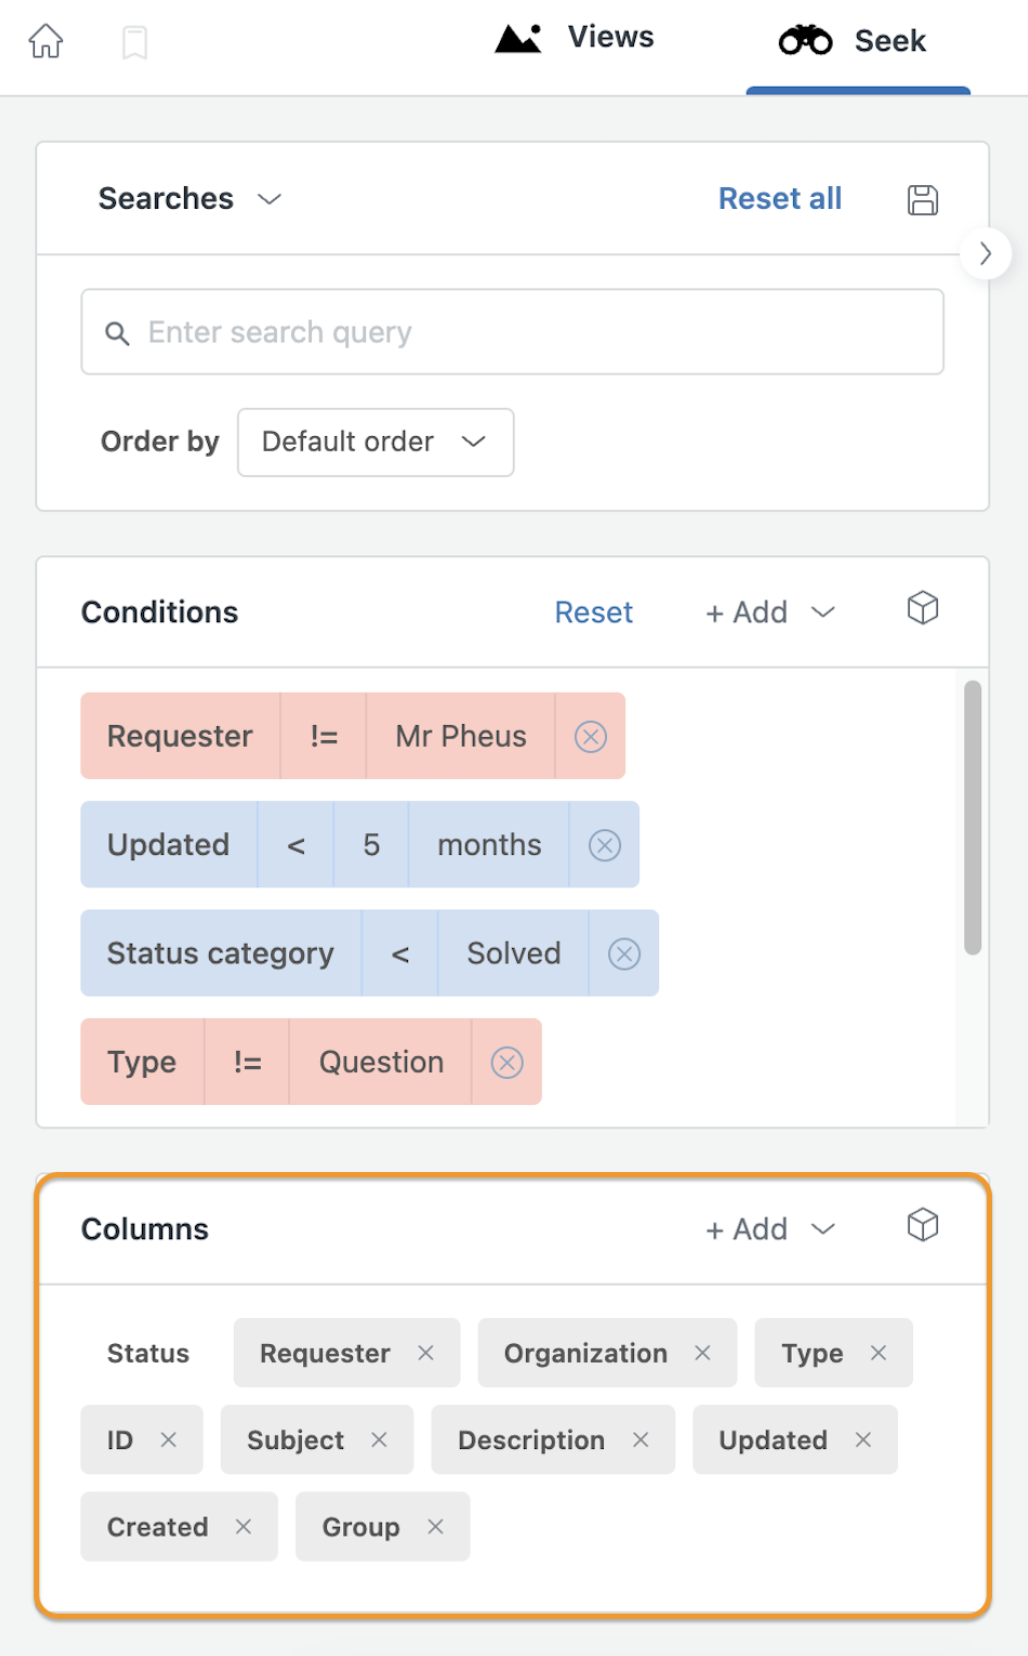Open the Columns + Add dropdown
This screenshot has height=1656, width=1028.
coord(770,1229)
